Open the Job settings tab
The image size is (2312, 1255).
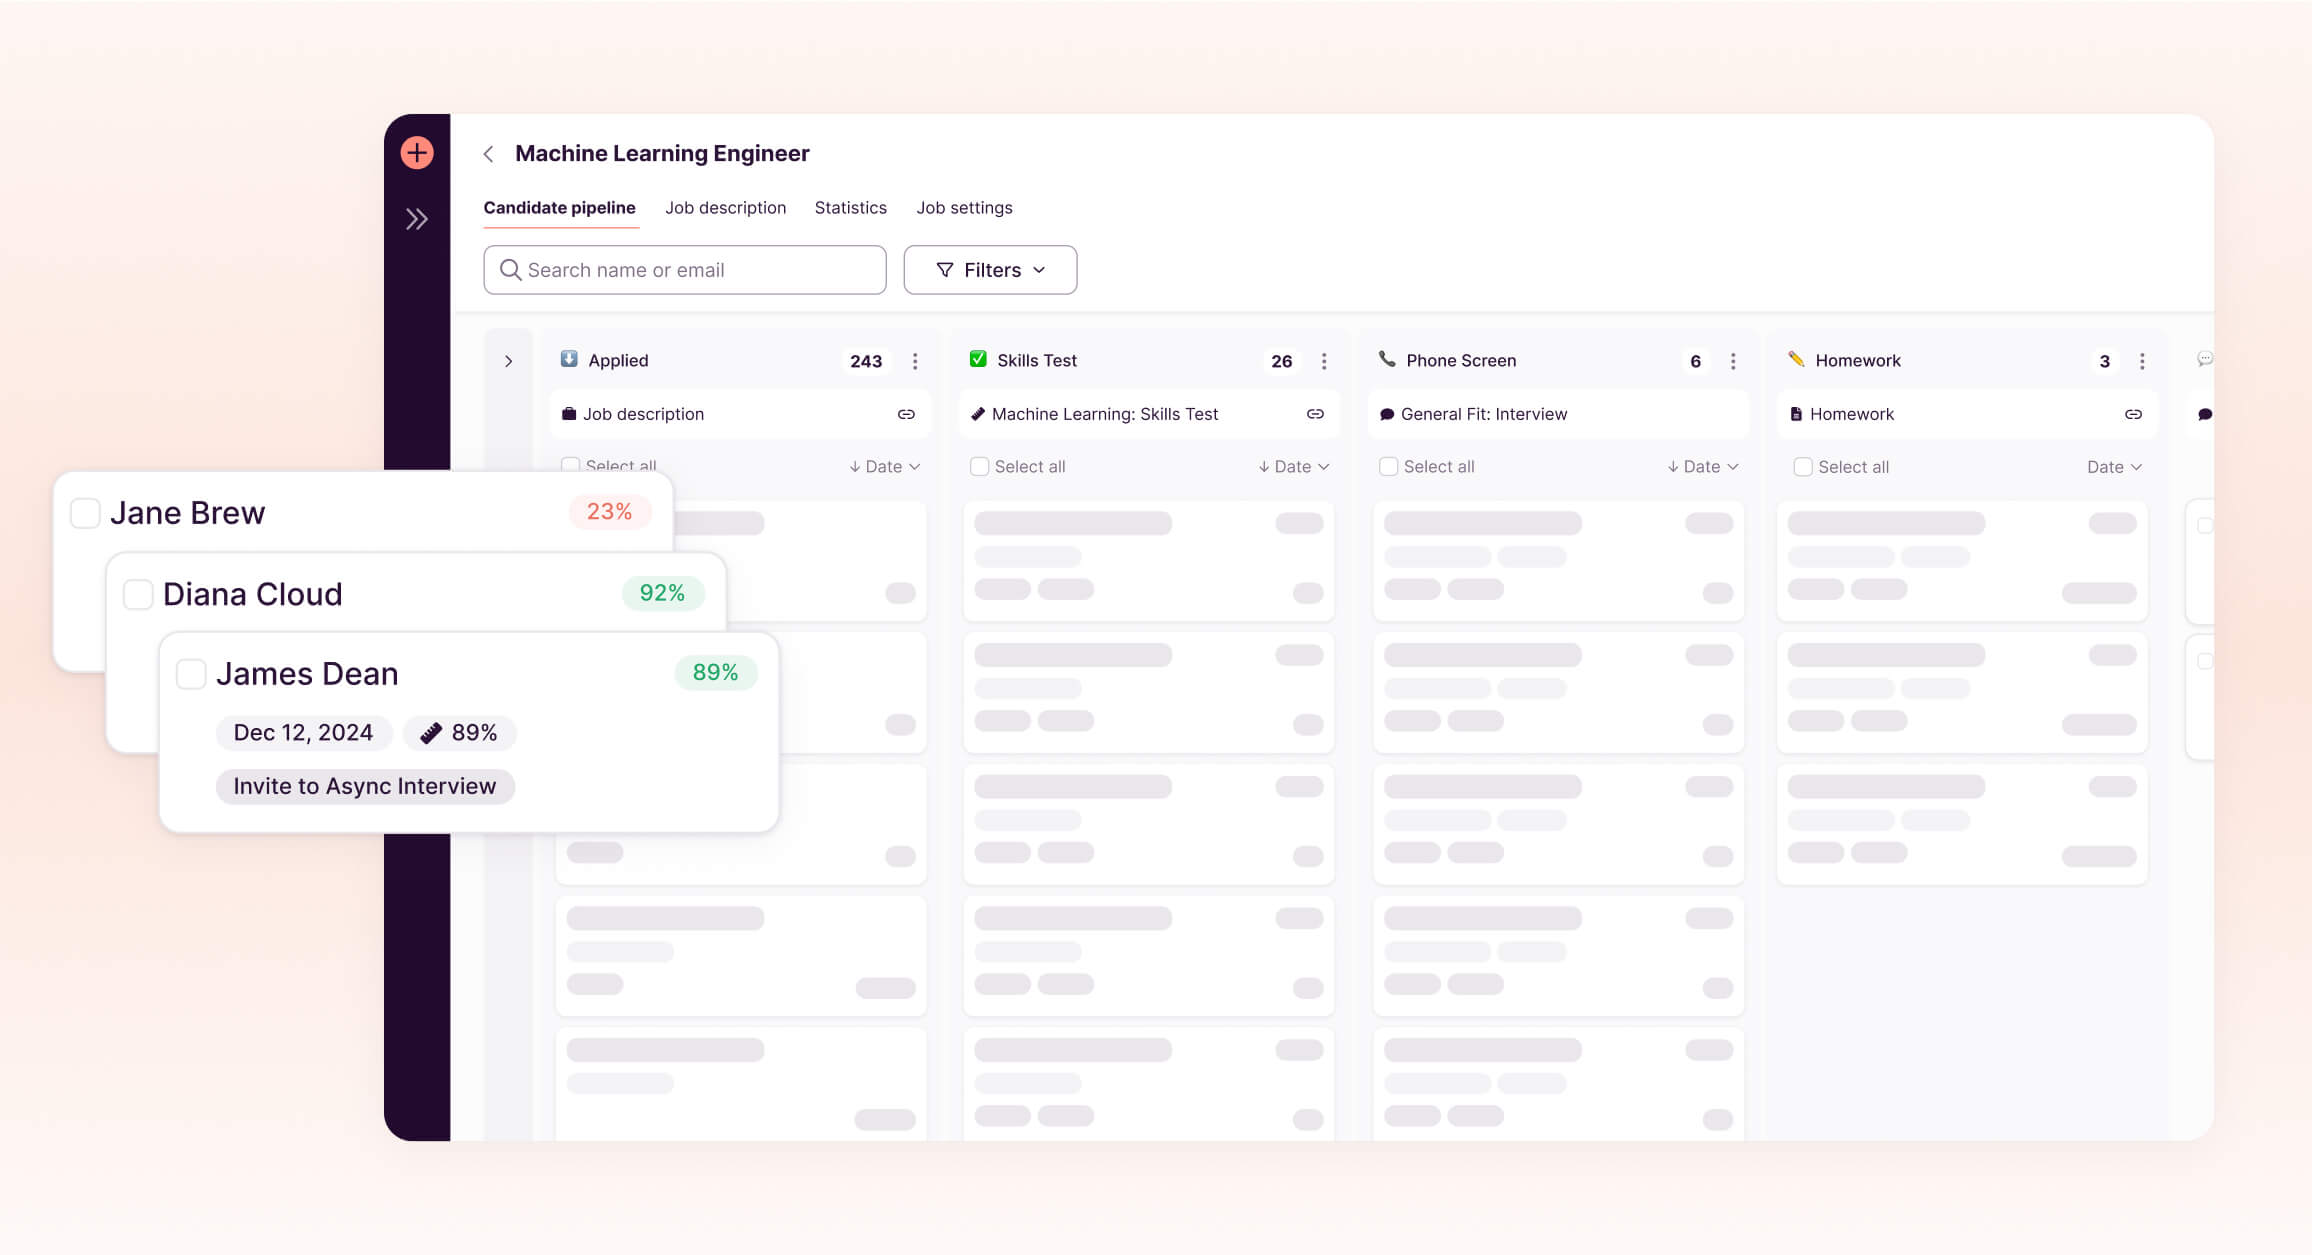(x=964, y=208)
